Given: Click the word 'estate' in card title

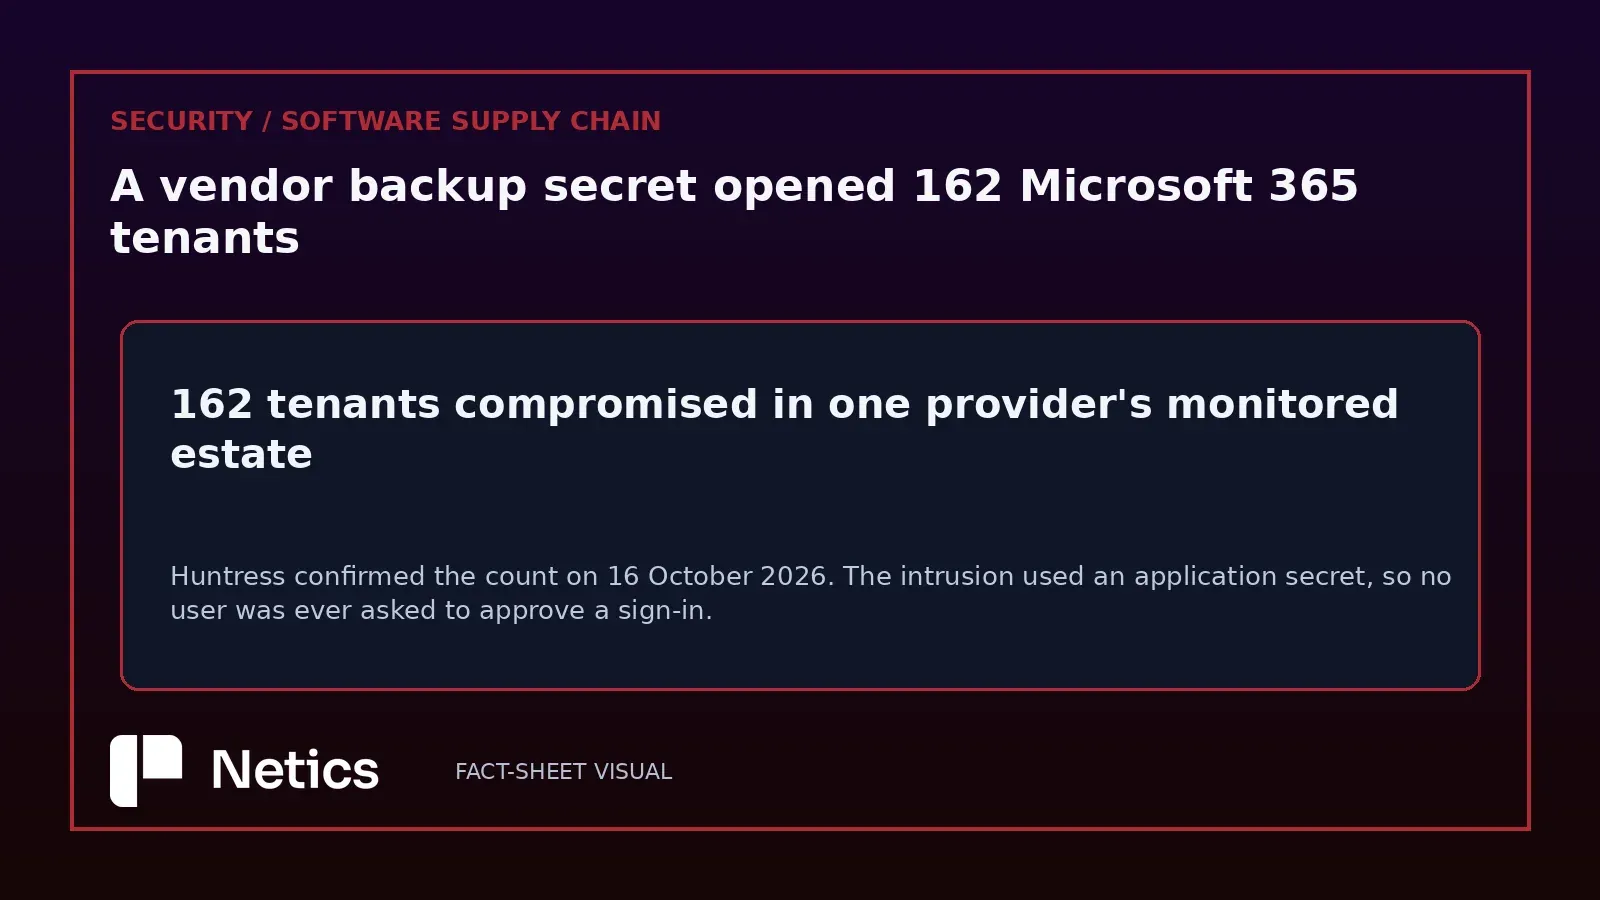Looking at the screenshot, I should tap(241, 454).
